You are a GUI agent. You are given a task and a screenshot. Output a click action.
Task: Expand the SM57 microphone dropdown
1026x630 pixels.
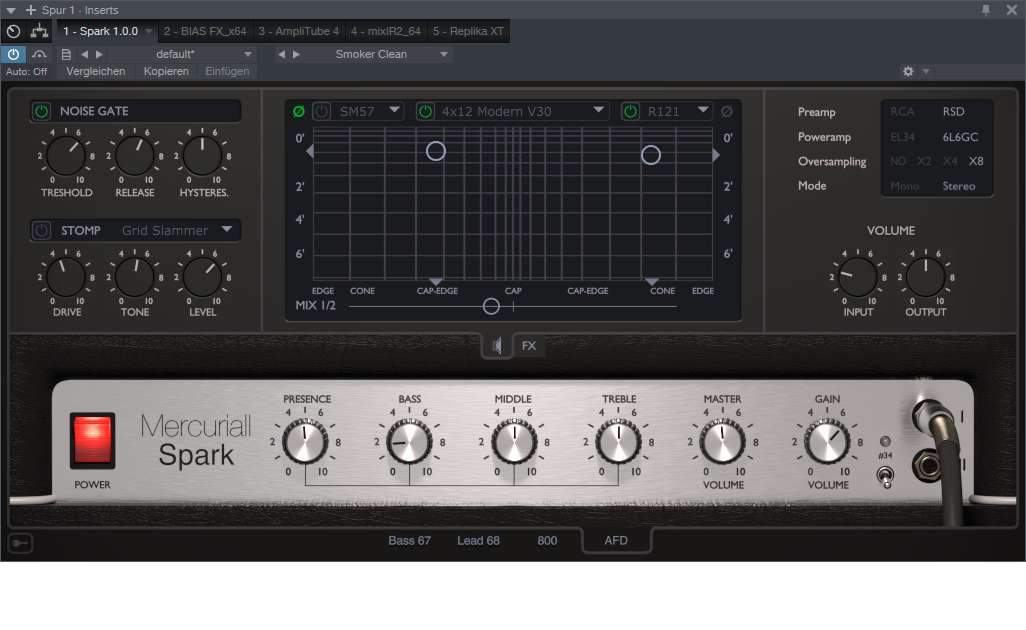point(395,111)
